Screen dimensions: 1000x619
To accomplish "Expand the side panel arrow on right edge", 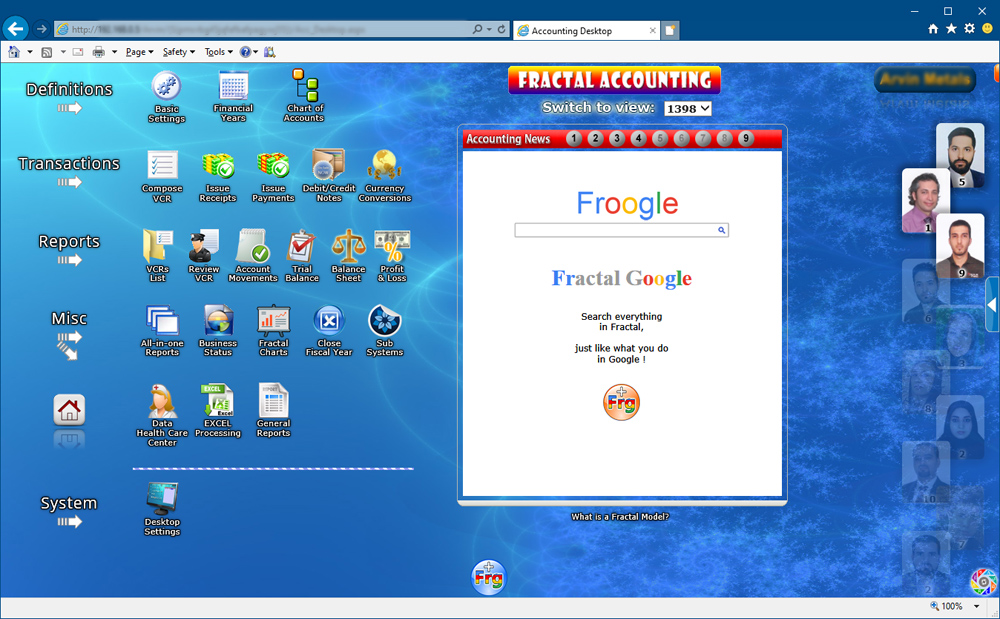I will 992,305.
